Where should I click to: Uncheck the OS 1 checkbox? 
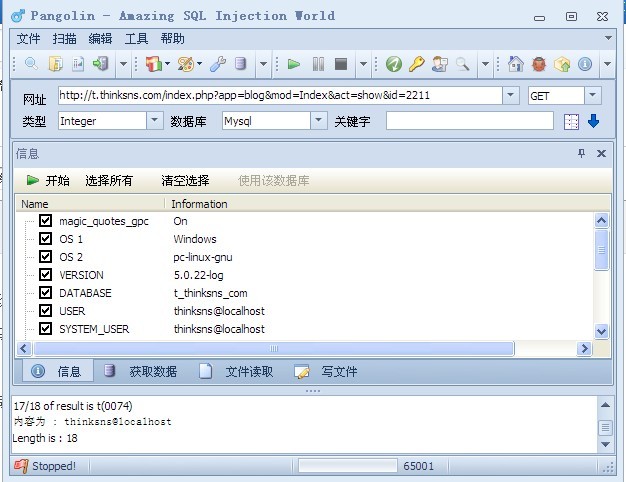coord(46,238)
